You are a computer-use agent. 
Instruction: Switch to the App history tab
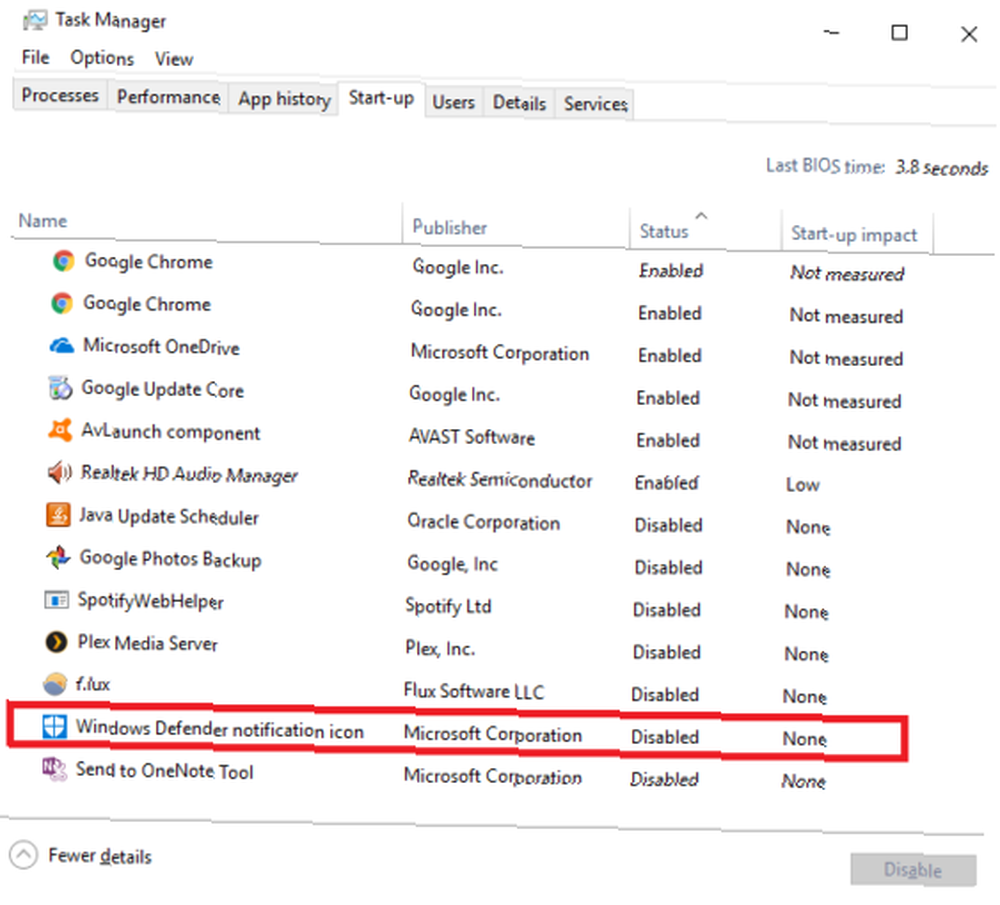click(284, 99)
